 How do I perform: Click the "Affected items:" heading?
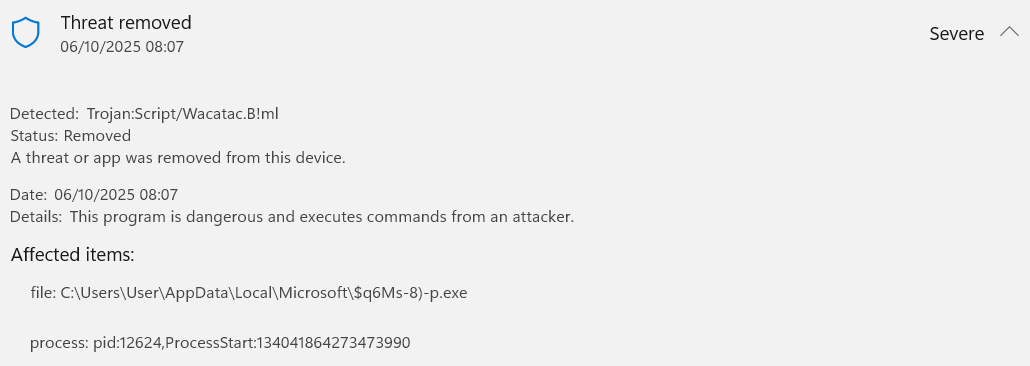(x=73, y=254)
